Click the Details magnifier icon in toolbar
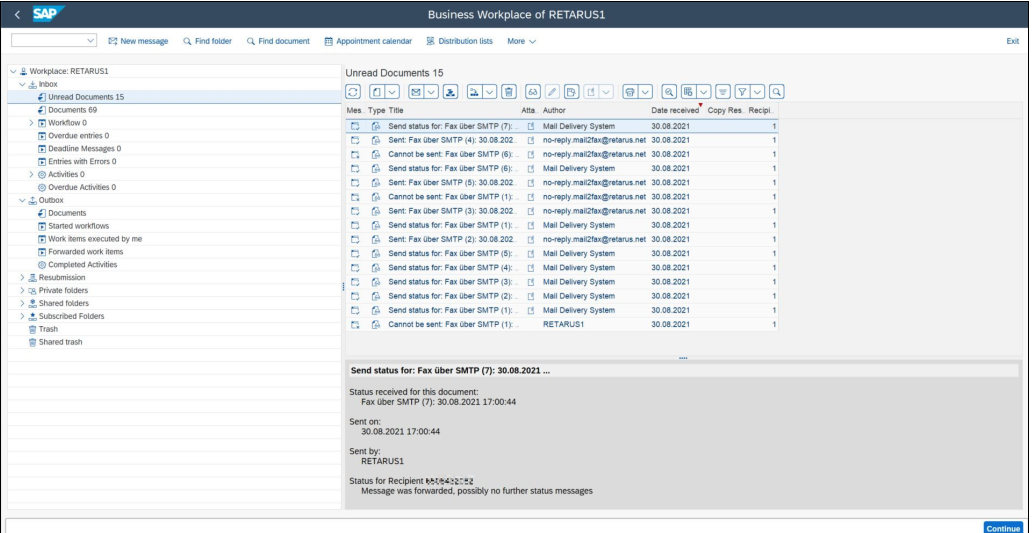 pyautogui.click(x=669, y=93)
